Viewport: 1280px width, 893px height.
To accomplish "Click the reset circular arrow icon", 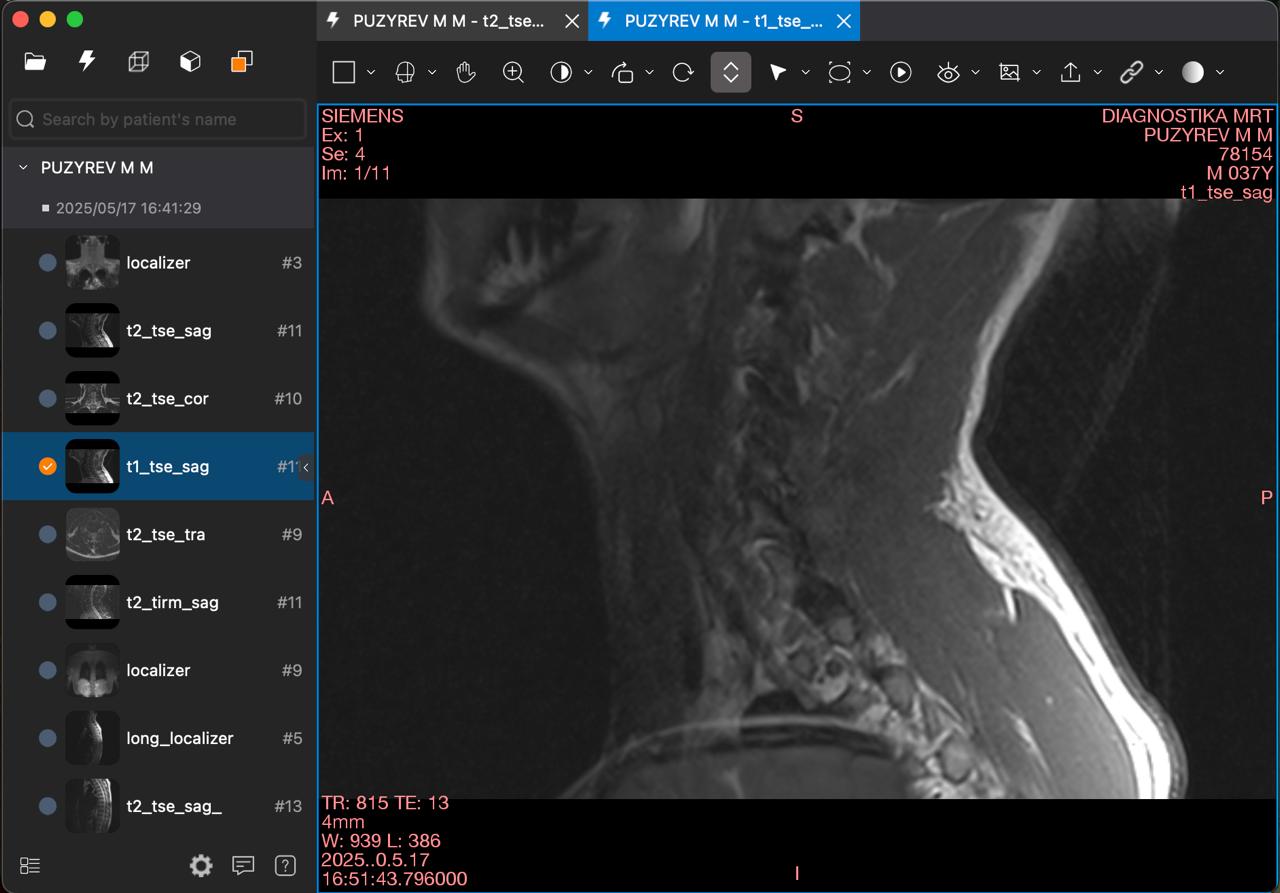I will [x=683, y=72].
